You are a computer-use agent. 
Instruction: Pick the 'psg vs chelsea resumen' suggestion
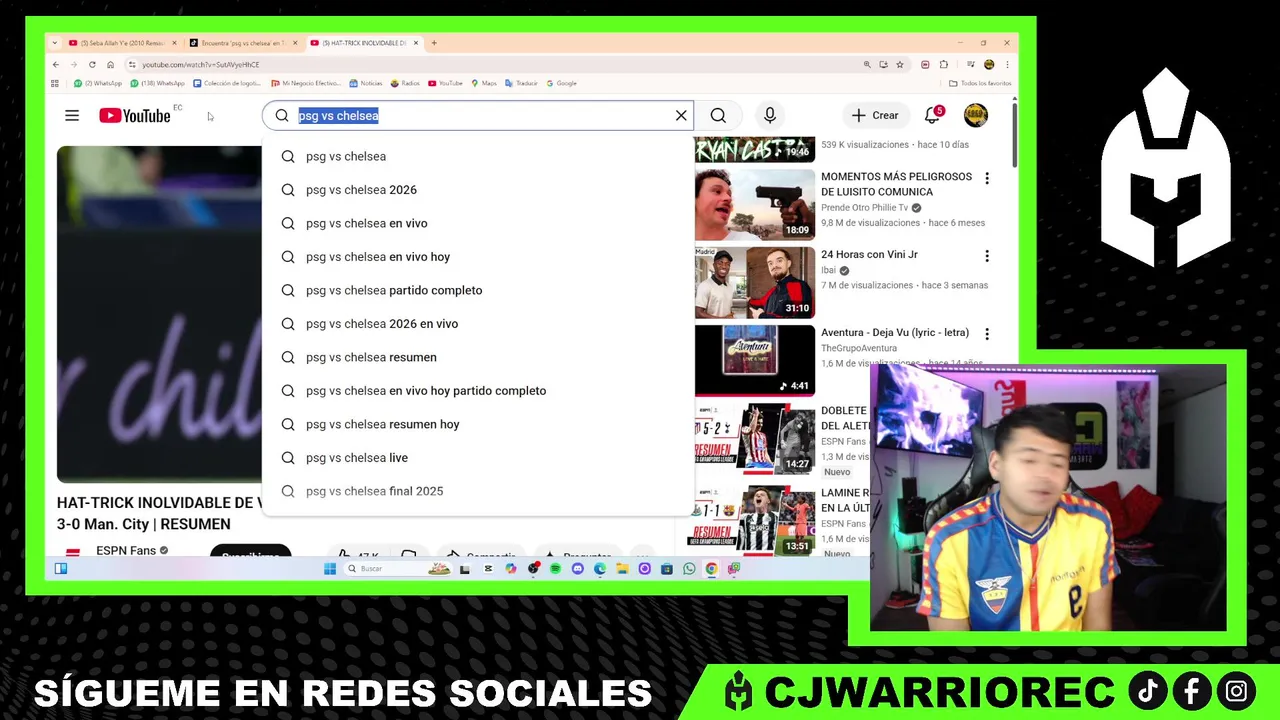pos(478,357)
